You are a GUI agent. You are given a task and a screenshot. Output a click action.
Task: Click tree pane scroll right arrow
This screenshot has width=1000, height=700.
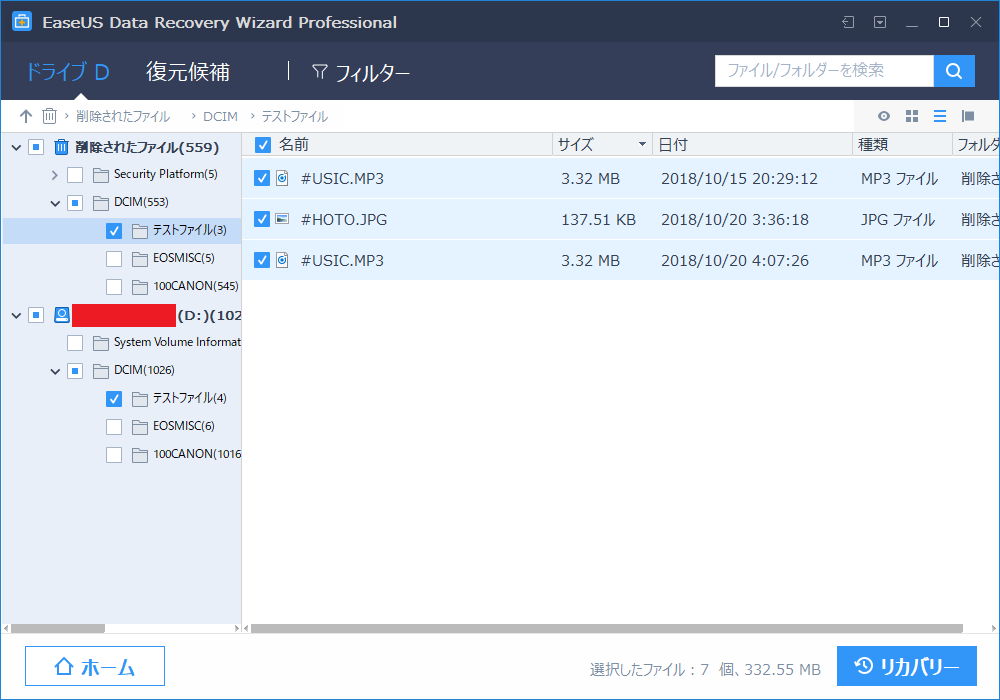point(237,629)
